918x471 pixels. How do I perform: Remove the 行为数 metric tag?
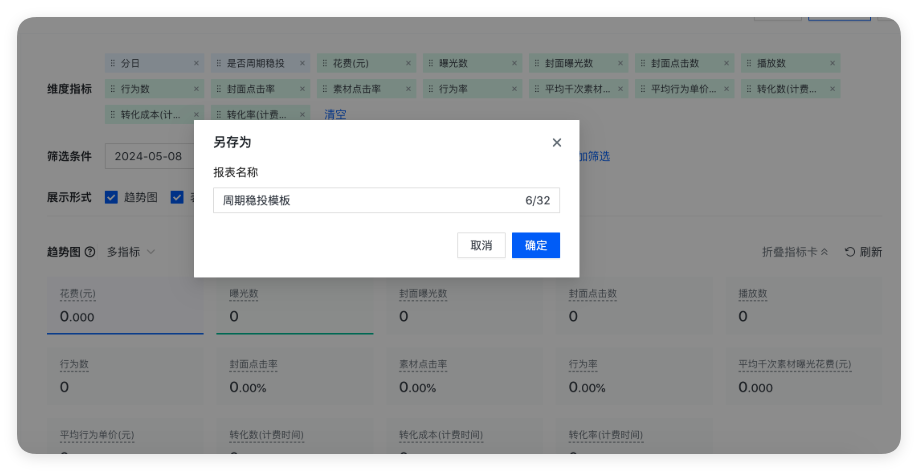[x=196, y=89]
